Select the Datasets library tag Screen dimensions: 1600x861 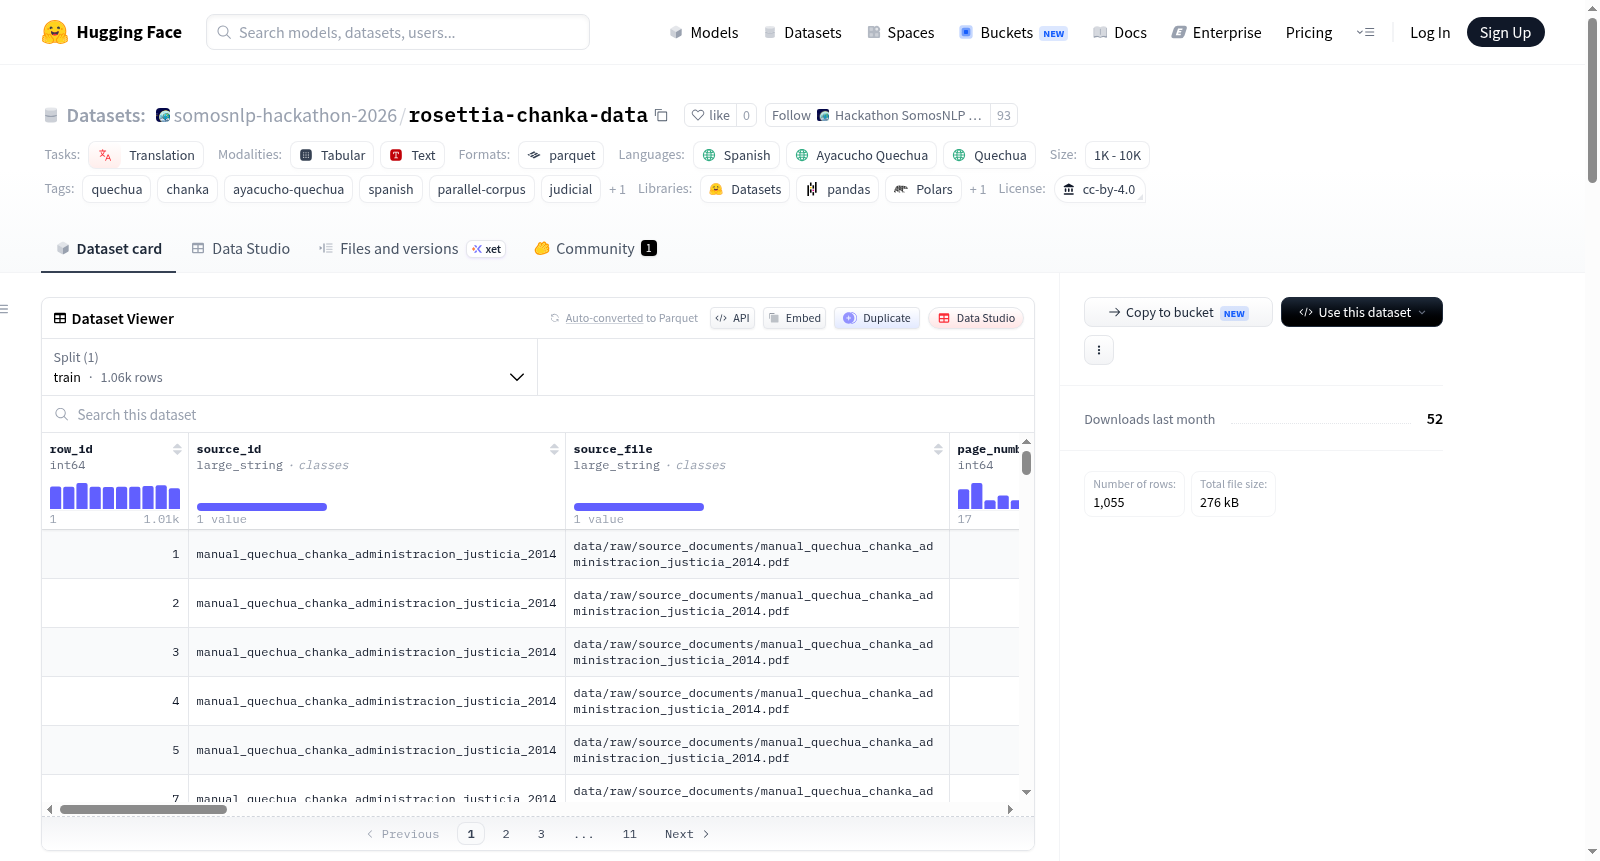pos(745,189)
